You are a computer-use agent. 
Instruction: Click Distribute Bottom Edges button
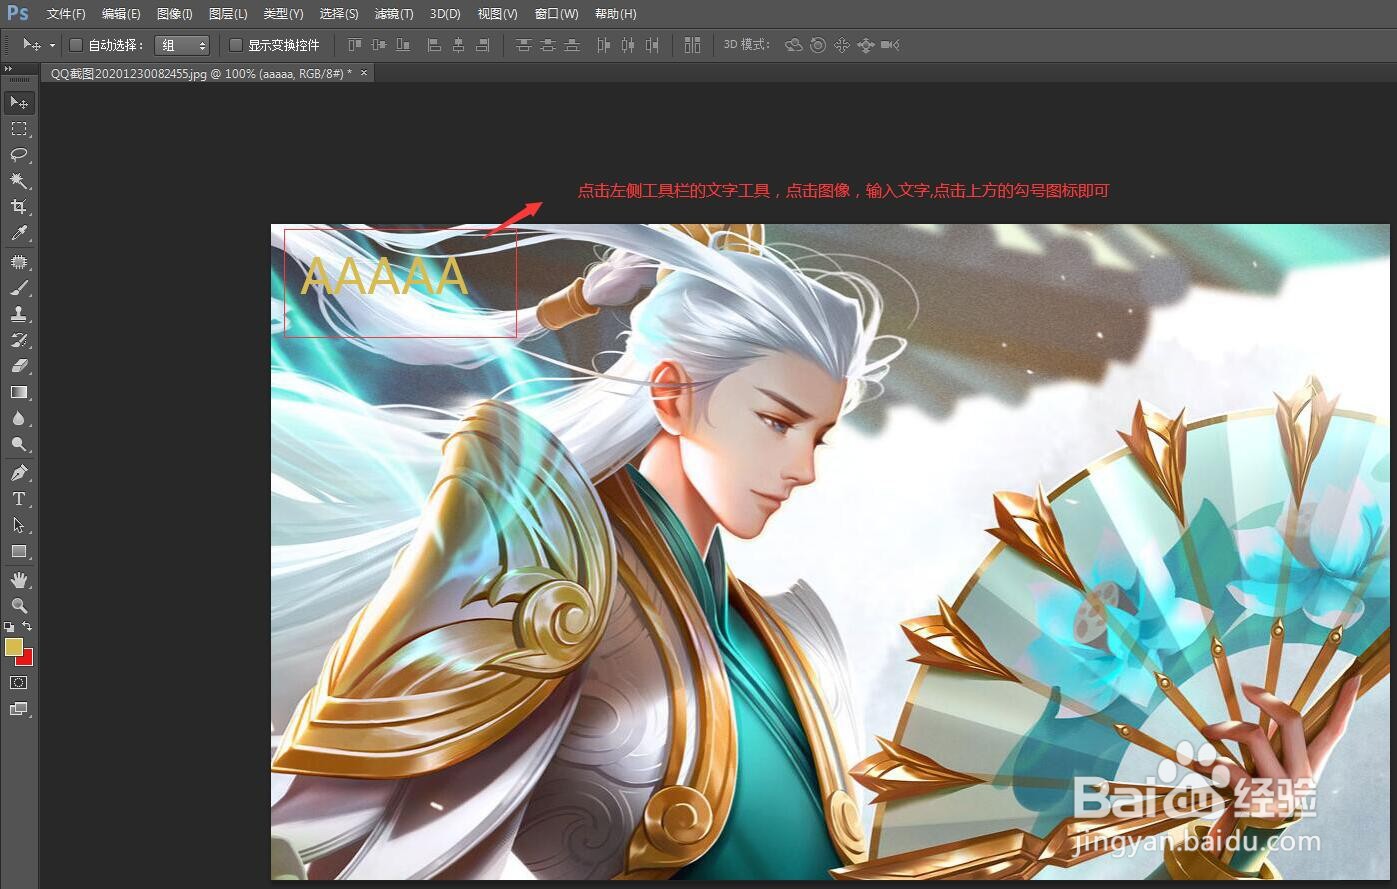(x=571, y=45)
